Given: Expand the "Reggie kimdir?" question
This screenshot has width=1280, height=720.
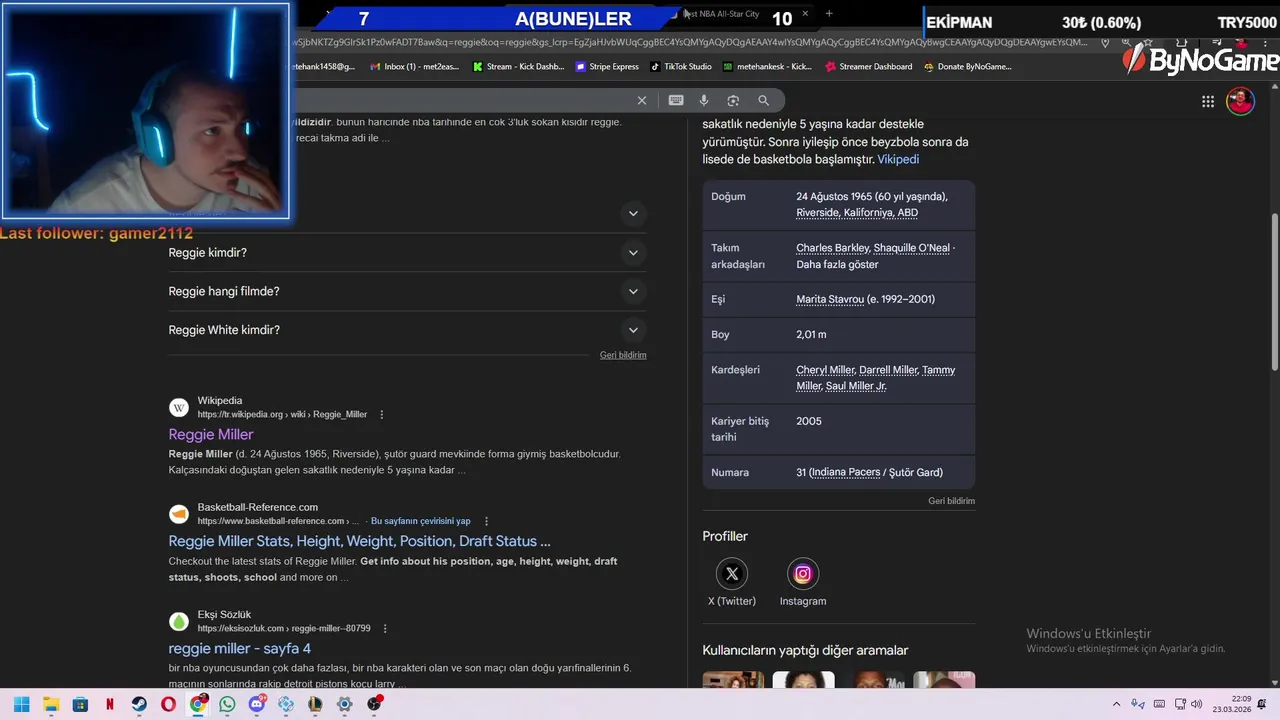Looking at the screenshot, I should pyautogui.click(x=407, y=253).
